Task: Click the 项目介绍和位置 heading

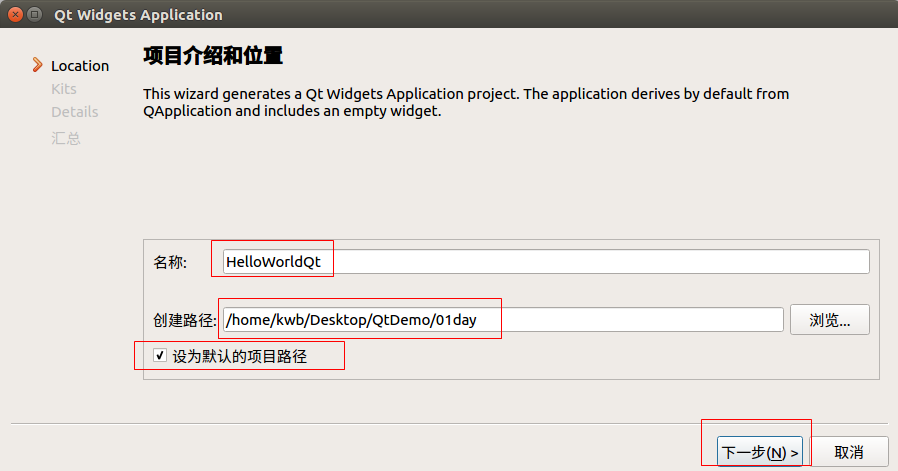Action: (x=213, y=56)
